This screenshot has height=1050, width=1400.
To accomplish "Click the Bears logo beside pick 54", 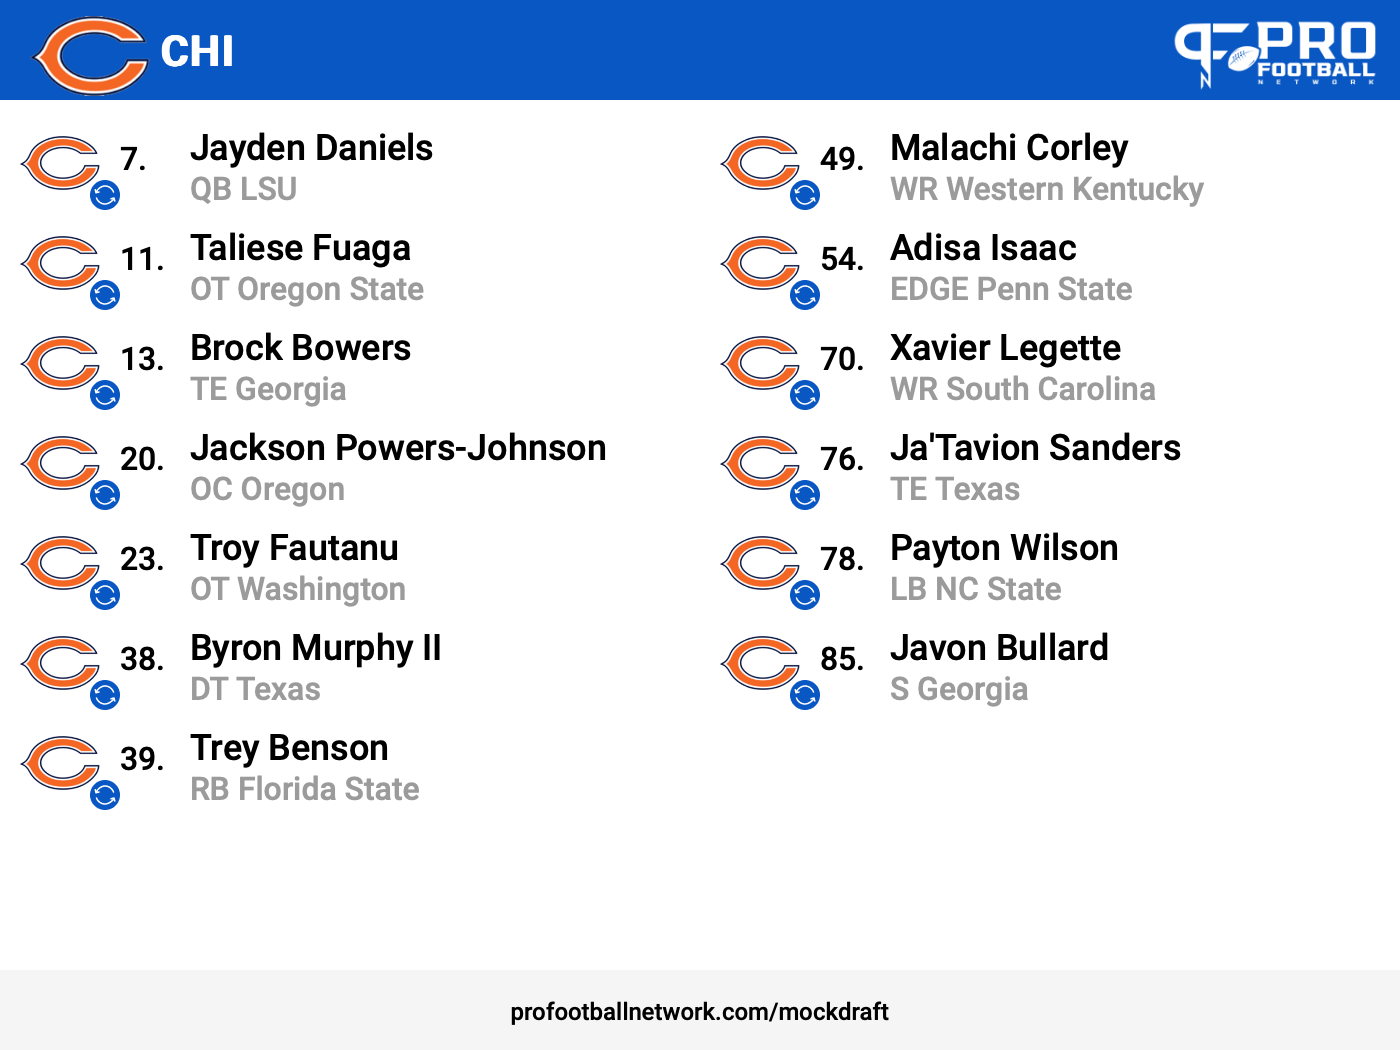I will 760,263.
